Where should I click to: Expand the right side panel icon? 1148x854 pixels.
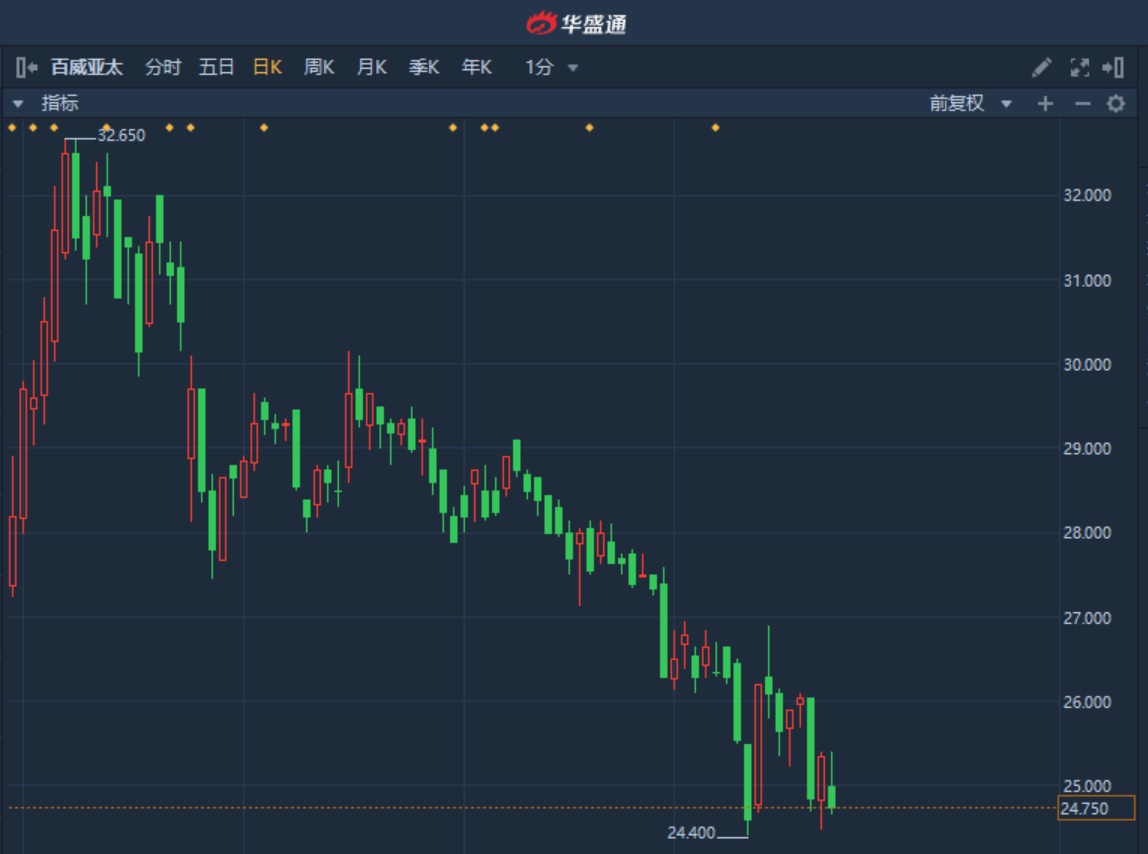coord(1113,68)
